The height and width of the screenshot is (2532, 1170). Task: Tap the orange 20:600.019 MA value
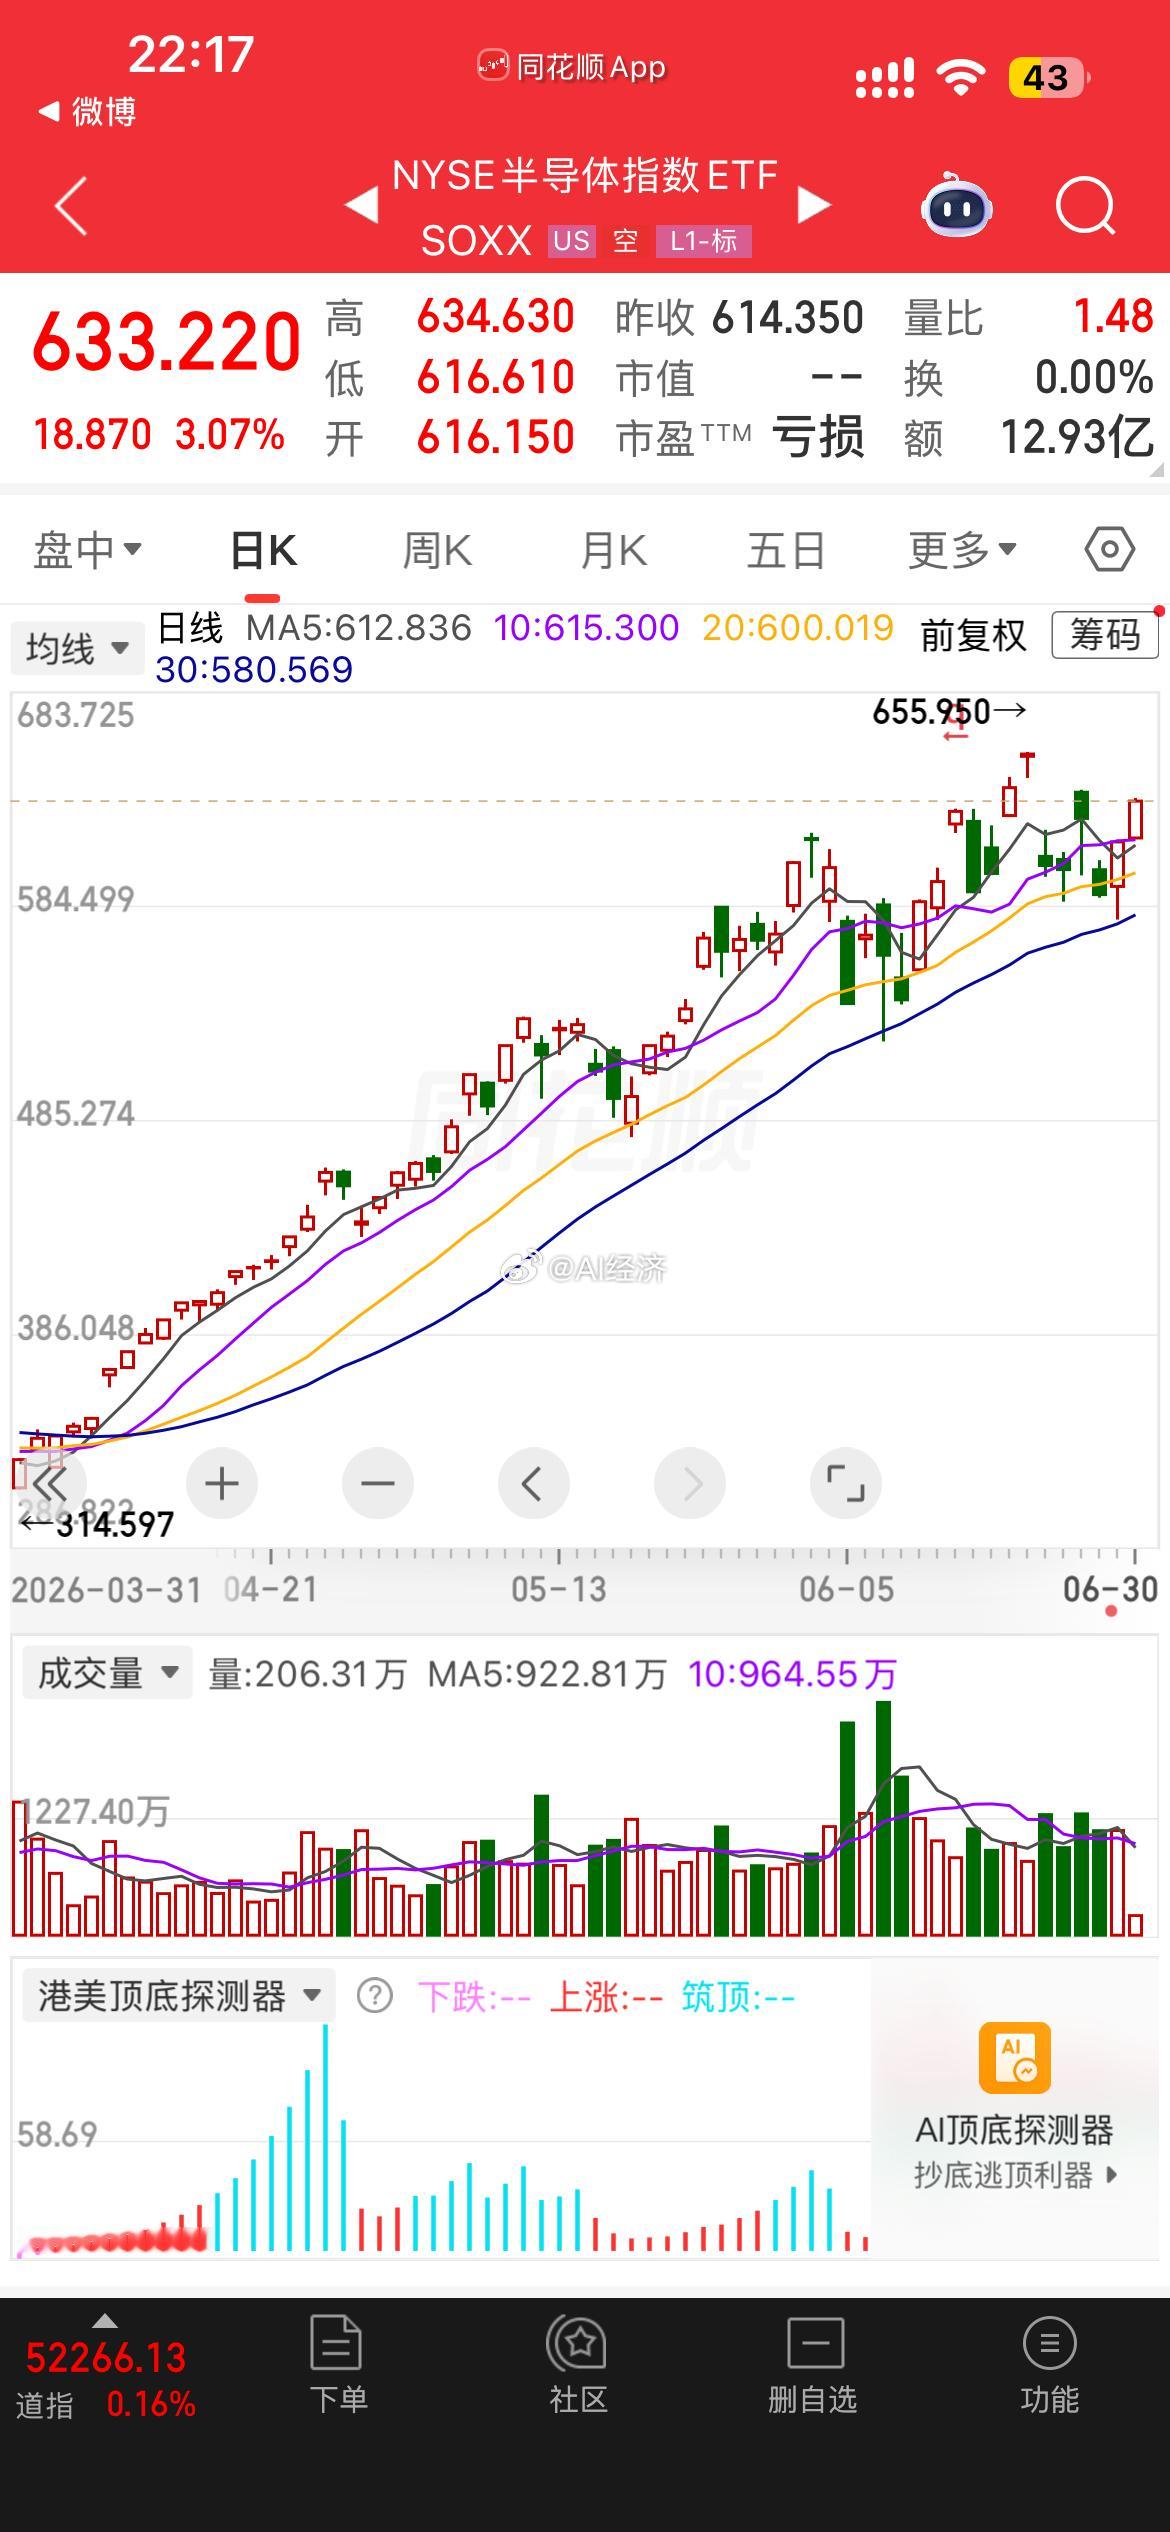(x=797, y=628)
